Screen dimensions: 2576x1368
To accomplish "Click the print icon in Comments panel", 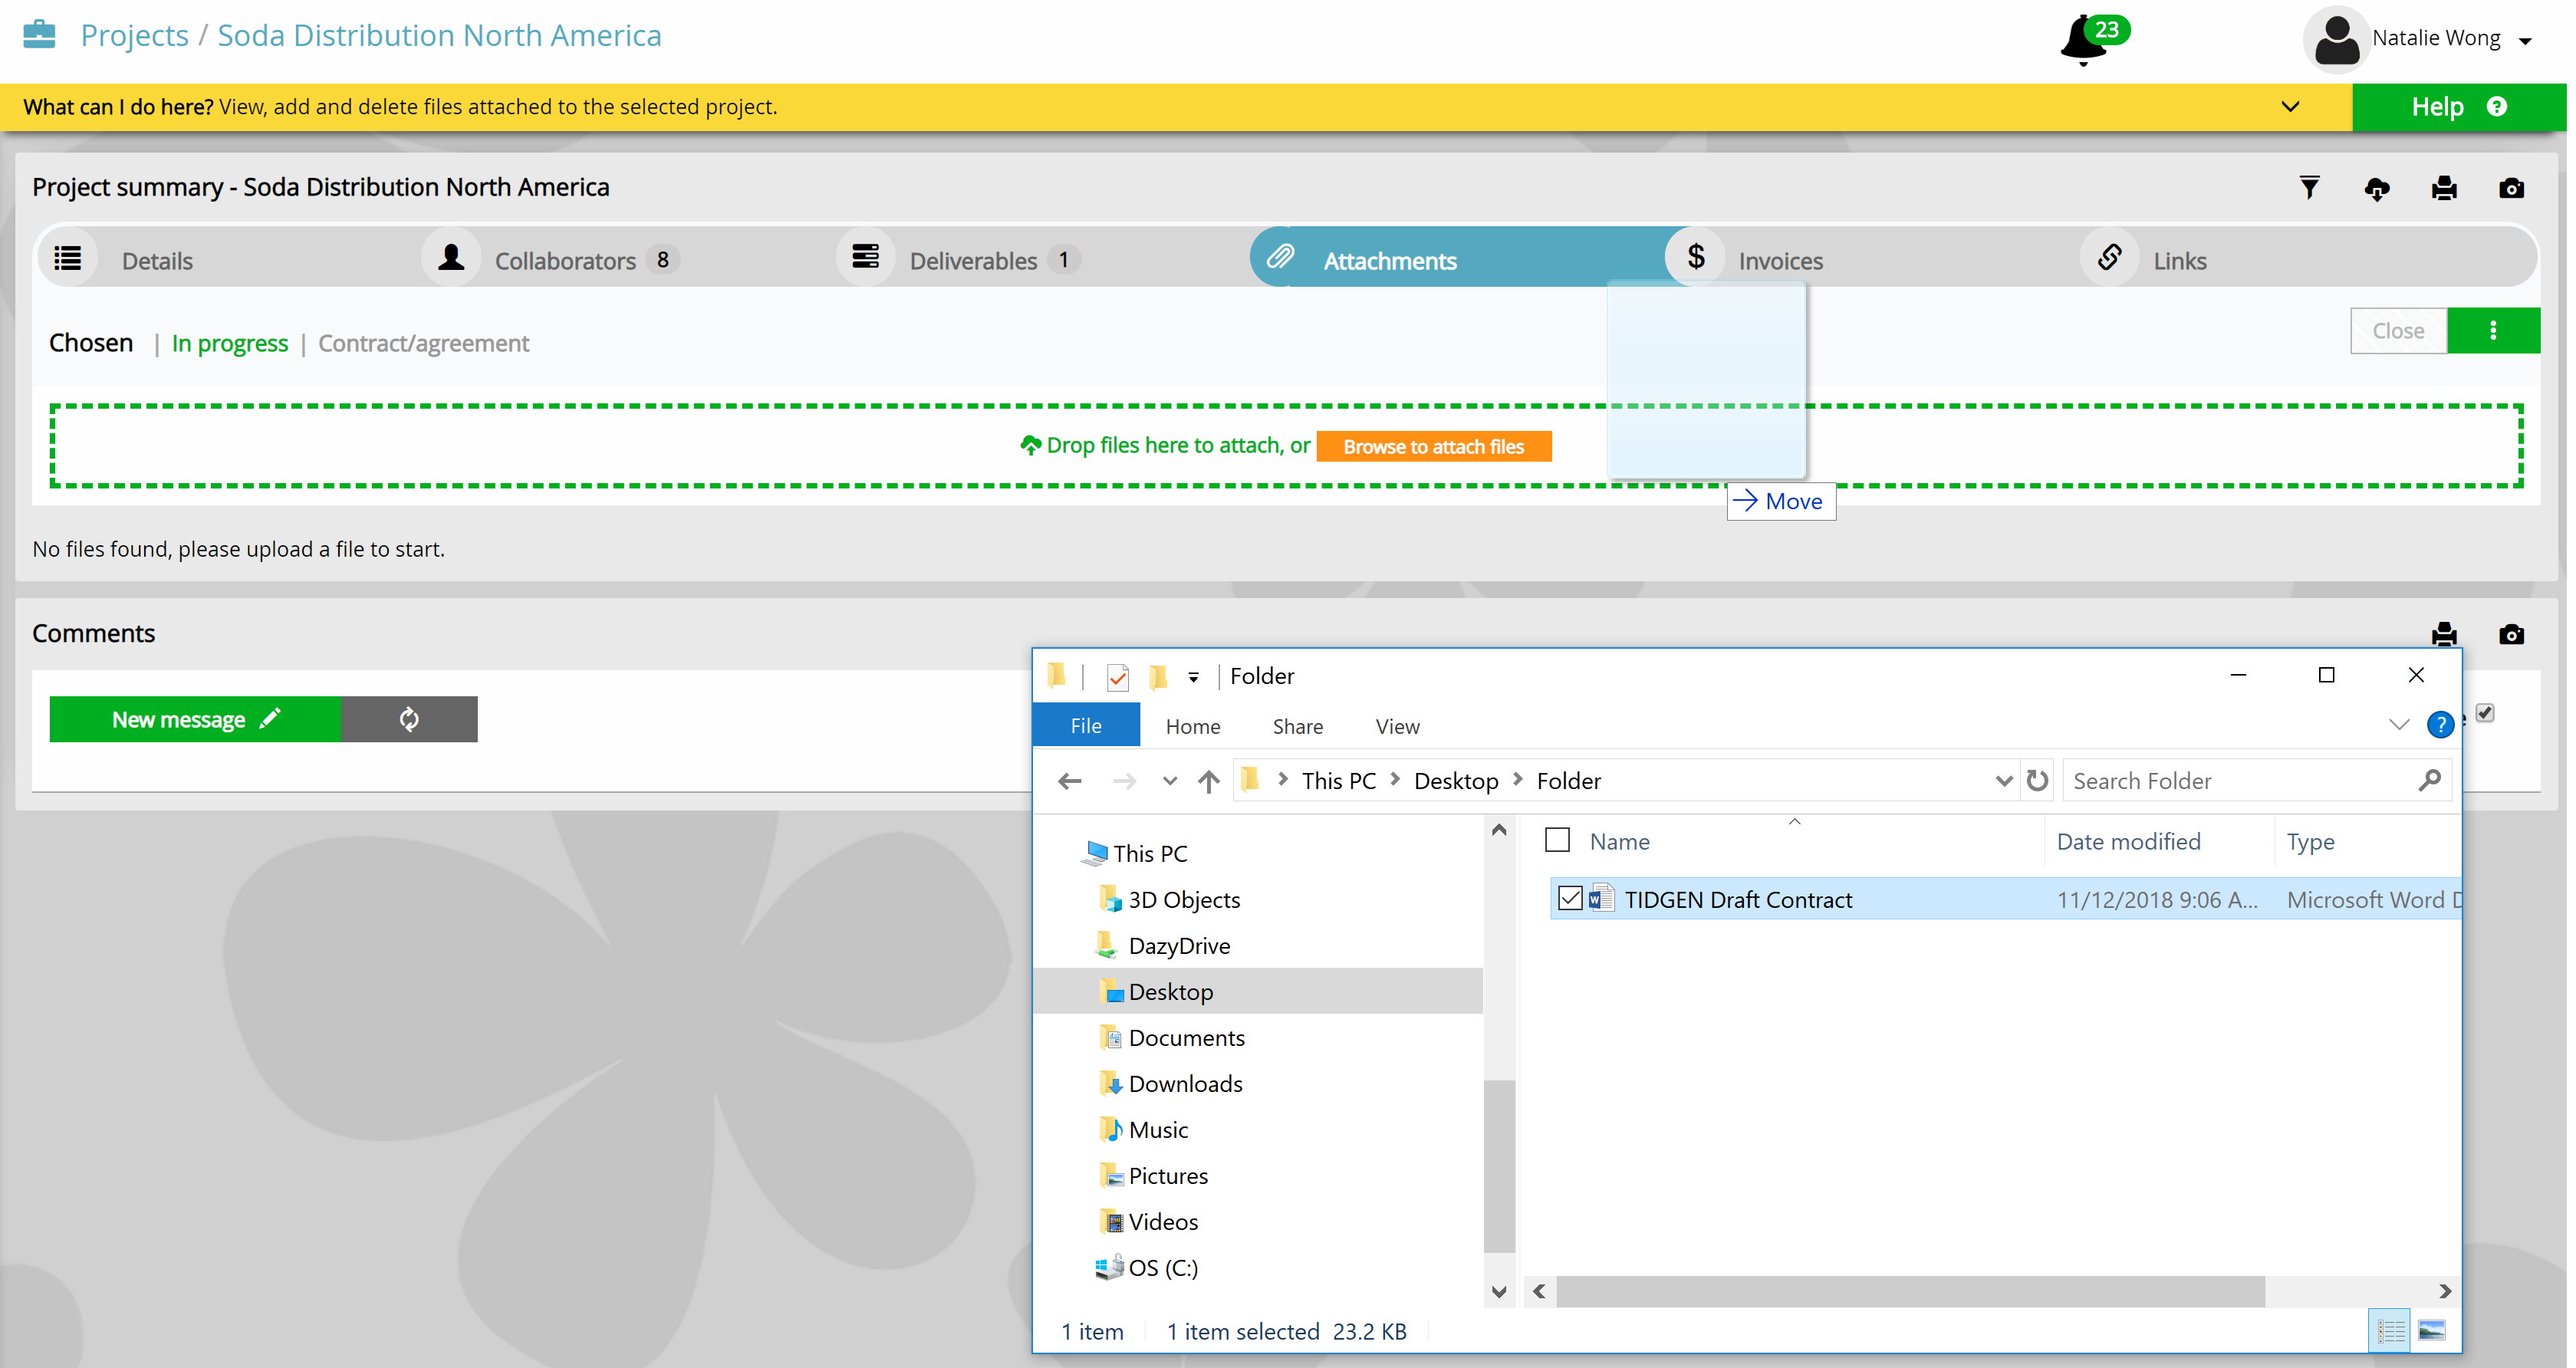I will (2444, 634).
